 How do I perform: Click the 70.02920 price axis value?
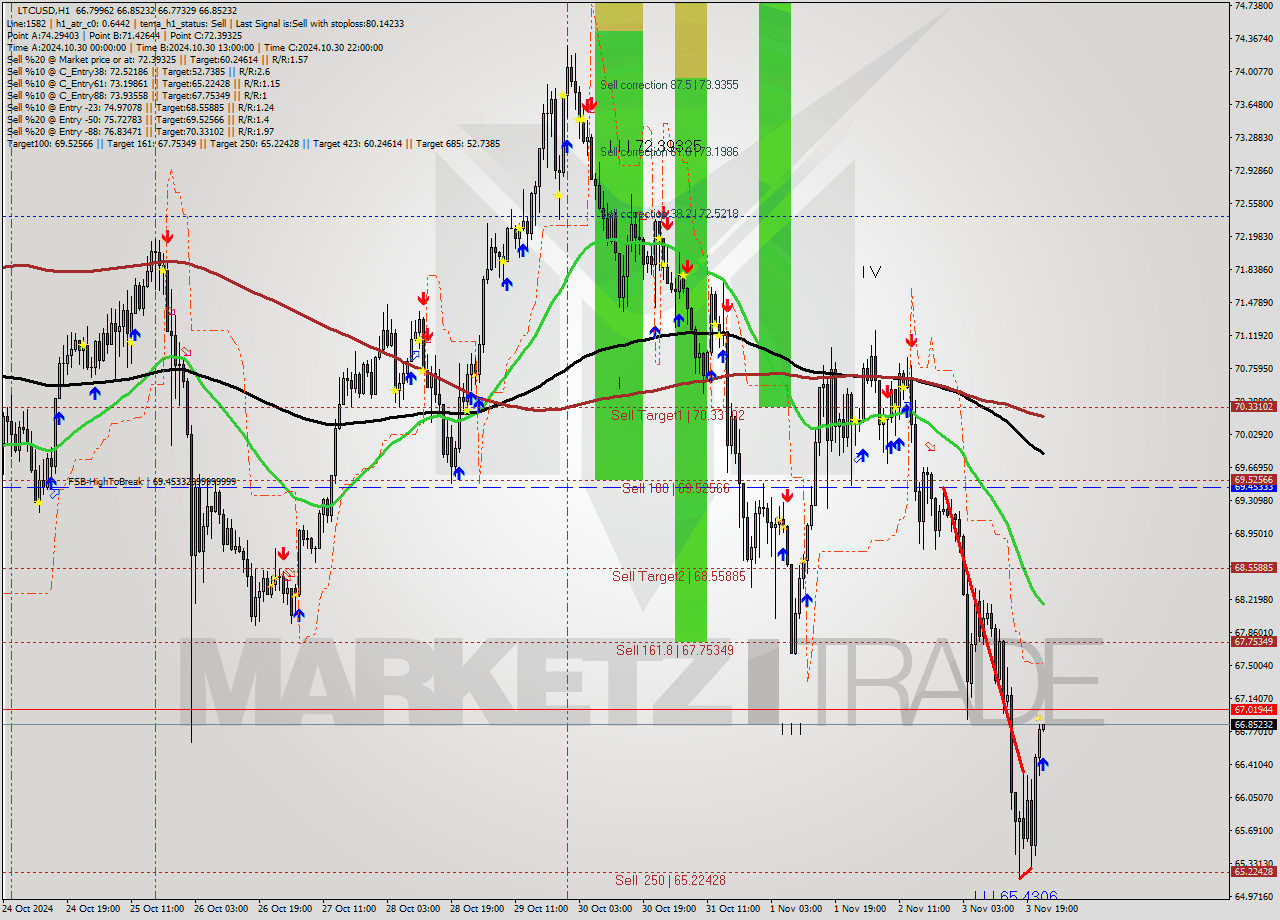(1253, 434)
